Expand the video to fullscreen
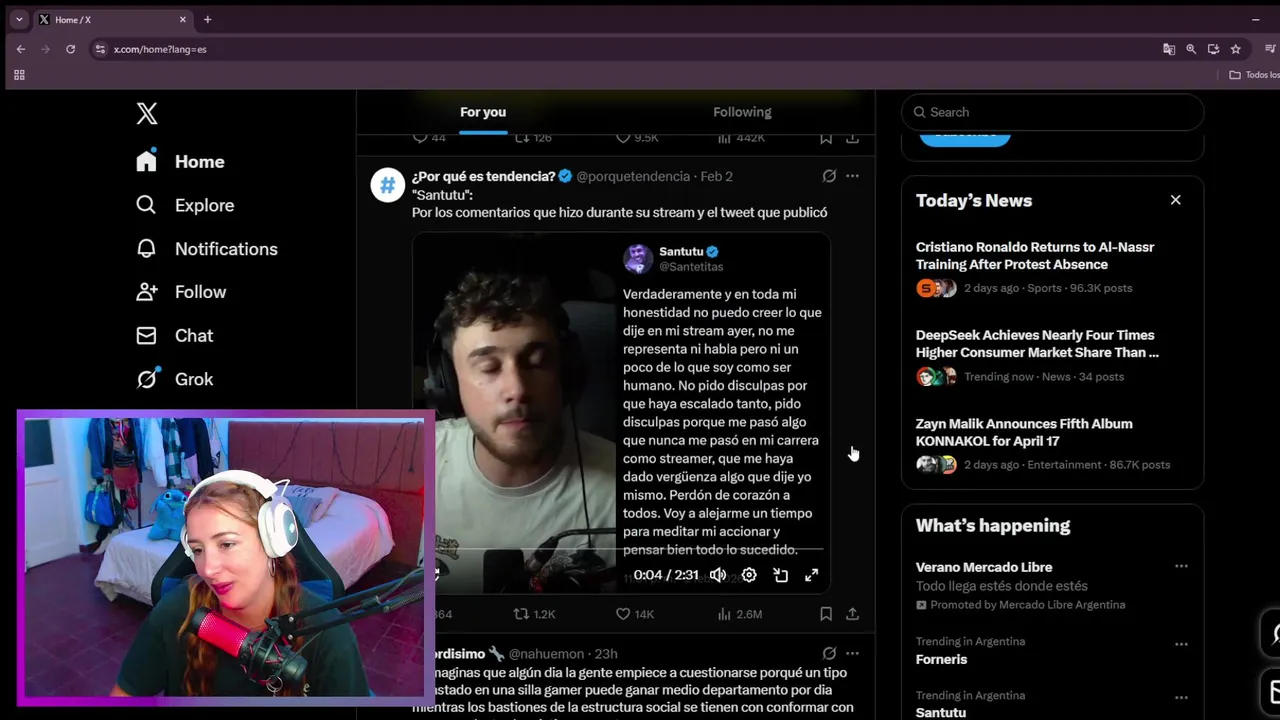Image resolution: width=1280 pixels, height=720 pixels. pos(811,575)
